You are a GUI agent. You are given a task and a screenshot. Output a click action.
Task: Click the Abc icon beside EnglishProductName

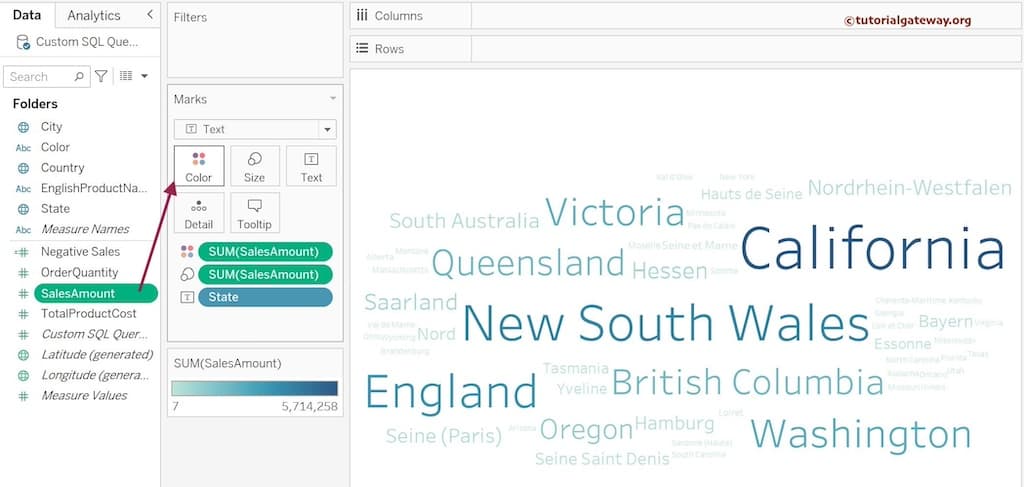(24, 189)
